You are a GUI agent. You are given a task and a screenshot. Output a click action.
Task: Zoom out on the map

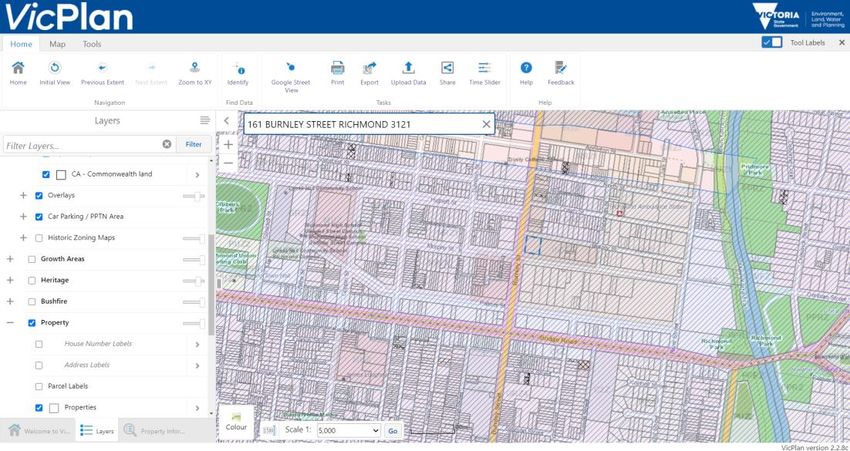(x=228, y=163)
